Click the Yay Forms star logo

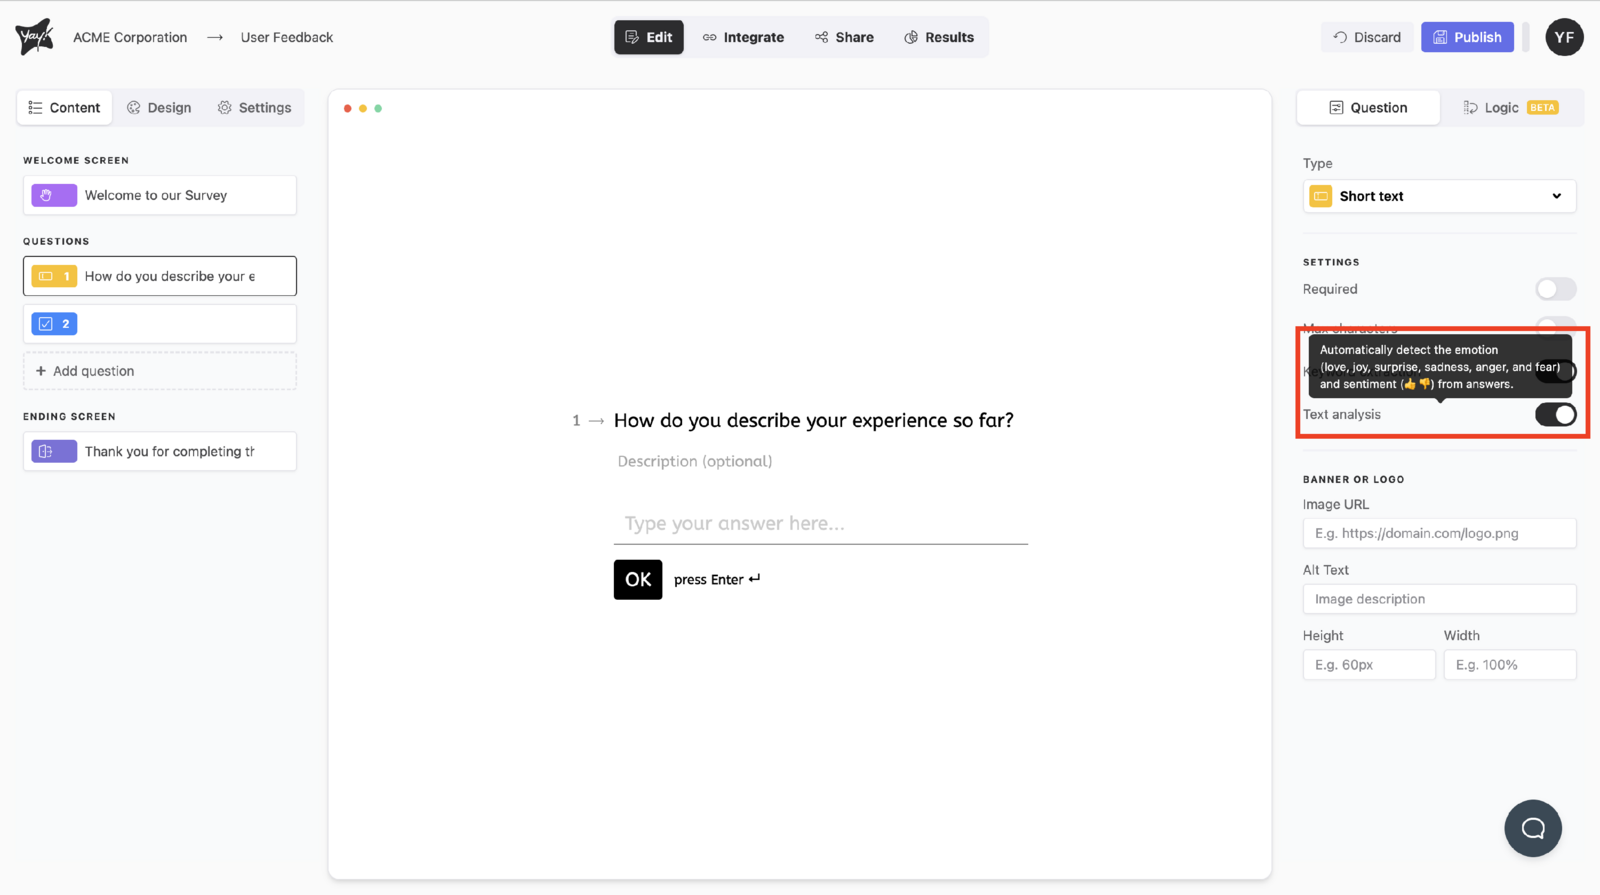coord(34,36)
